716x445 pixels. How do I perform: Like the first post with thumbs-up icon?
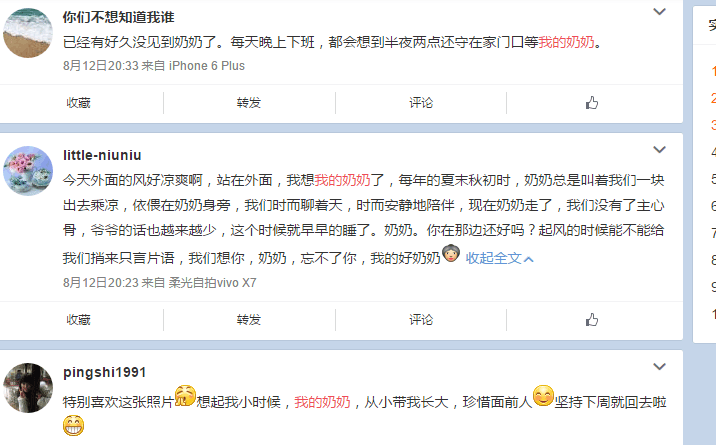(592, 103)
